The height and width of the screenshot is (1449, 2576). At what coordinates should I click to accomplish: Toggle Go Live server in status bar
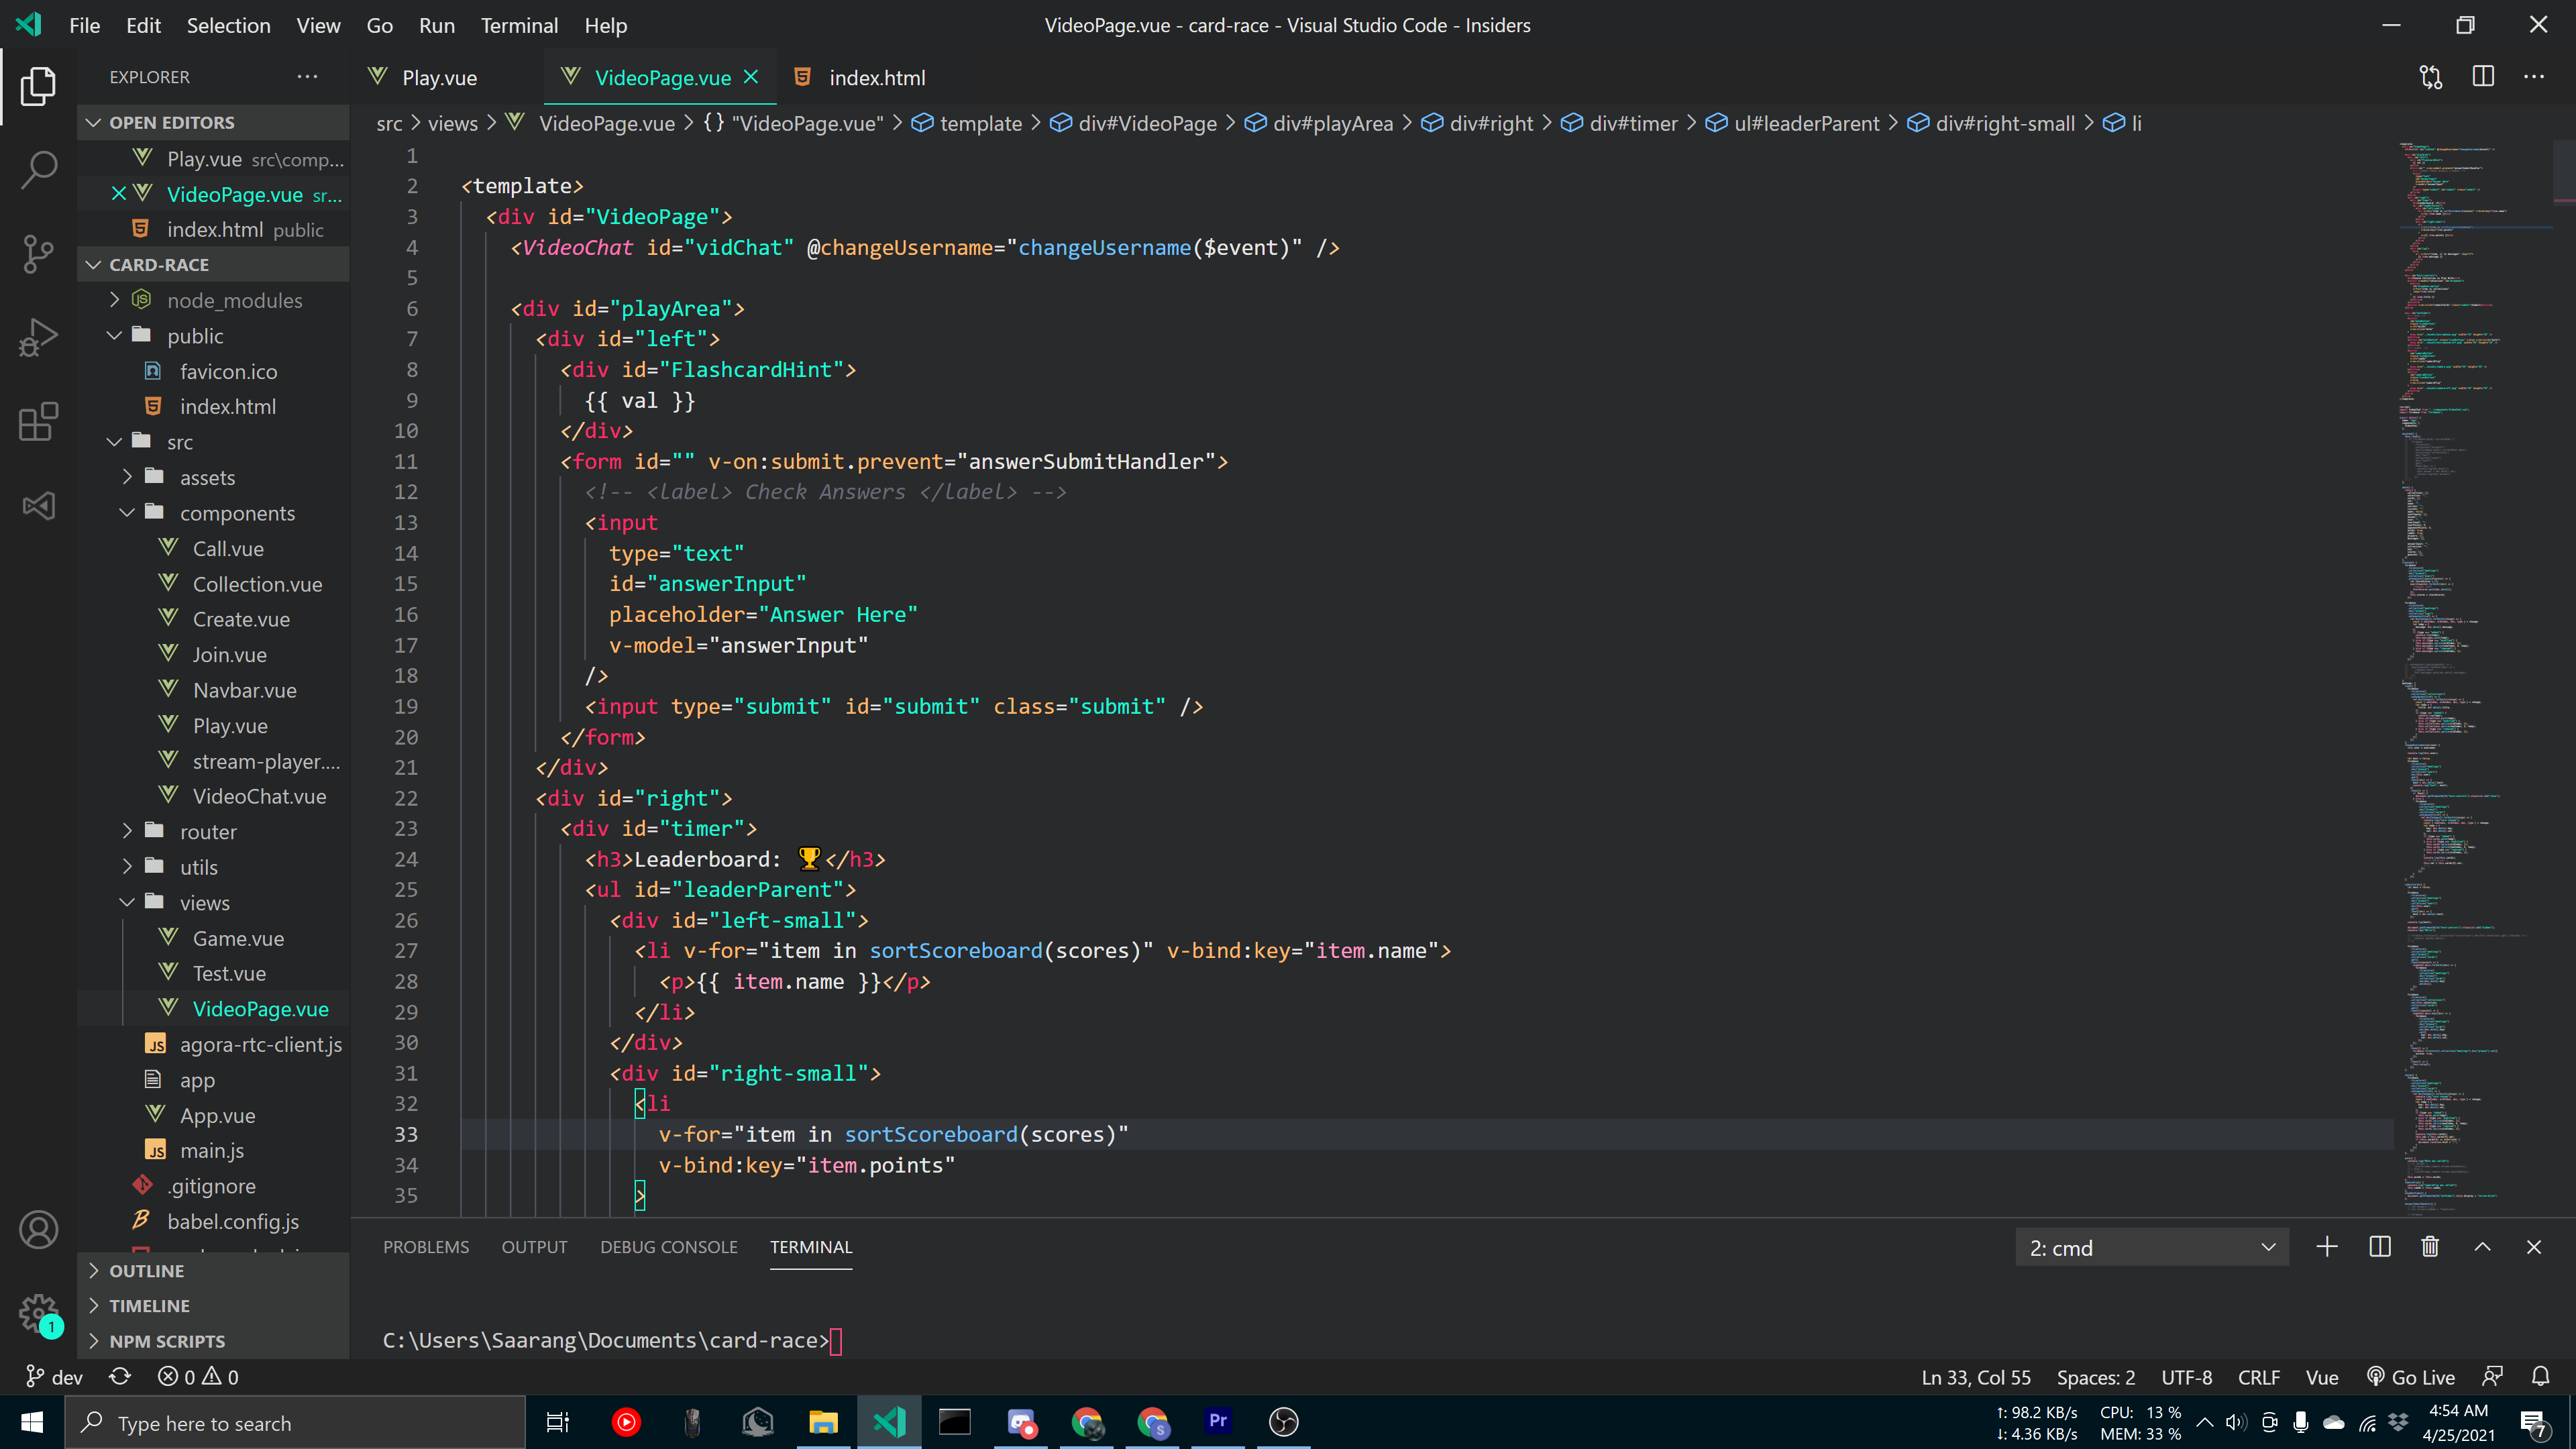pos(2411,1377)
